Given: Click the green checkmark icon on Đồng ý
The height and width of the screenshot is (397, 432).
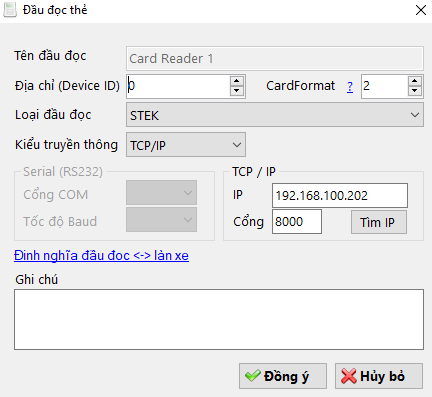Looking at the screenshot, I should (253, 376).
